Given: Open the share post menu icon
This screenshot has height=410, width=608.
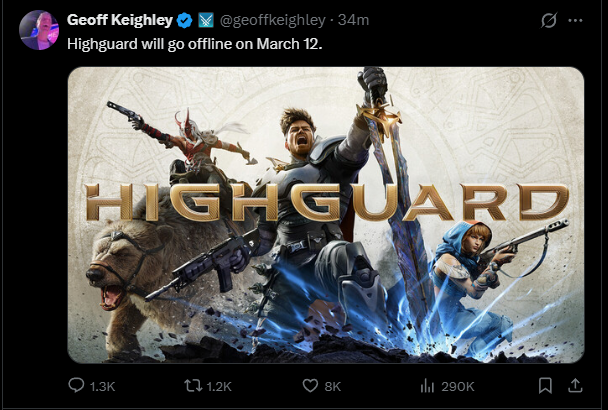Looking at the screenshot, I should (x=575, y=386).
